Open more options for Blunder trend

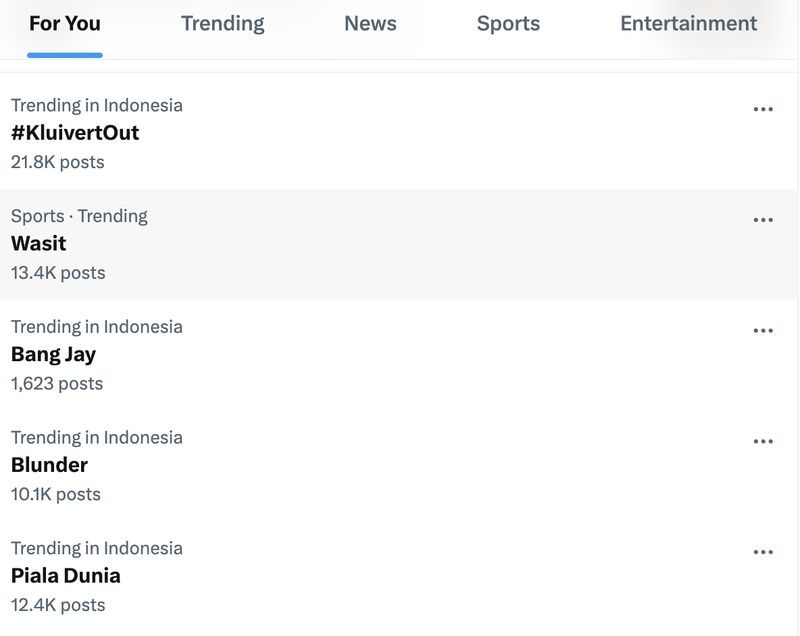click(x=763, y=442)
